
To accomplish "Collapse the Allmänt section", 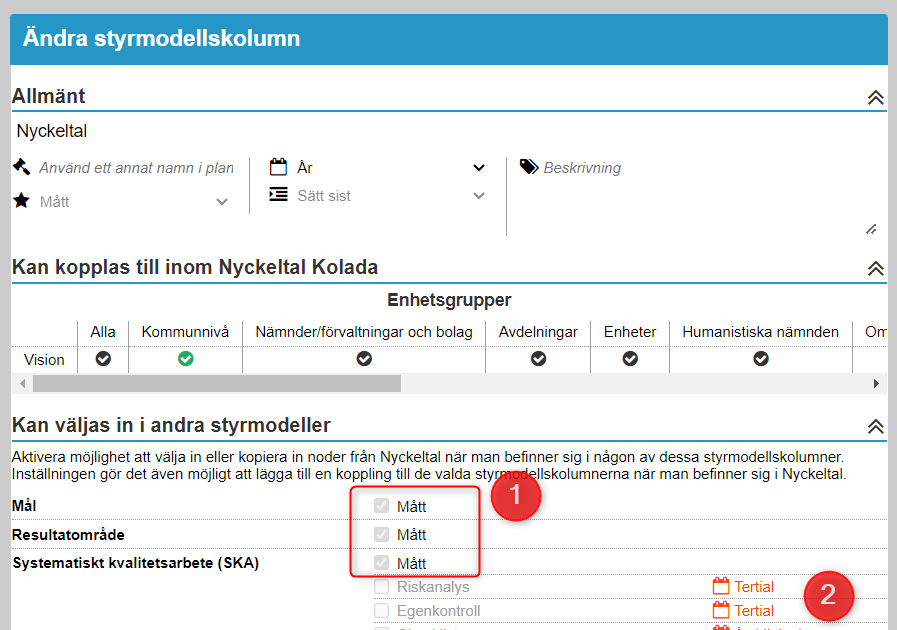I will click(x=875, y=97).
